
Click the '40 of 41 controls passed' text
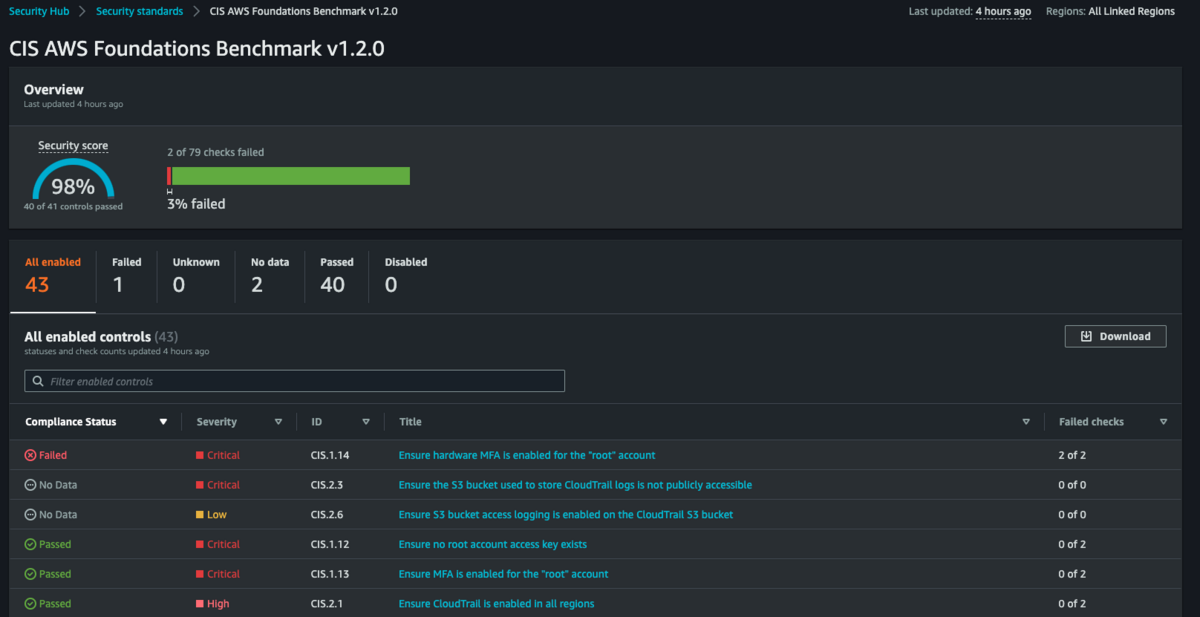tap(73, 207)
